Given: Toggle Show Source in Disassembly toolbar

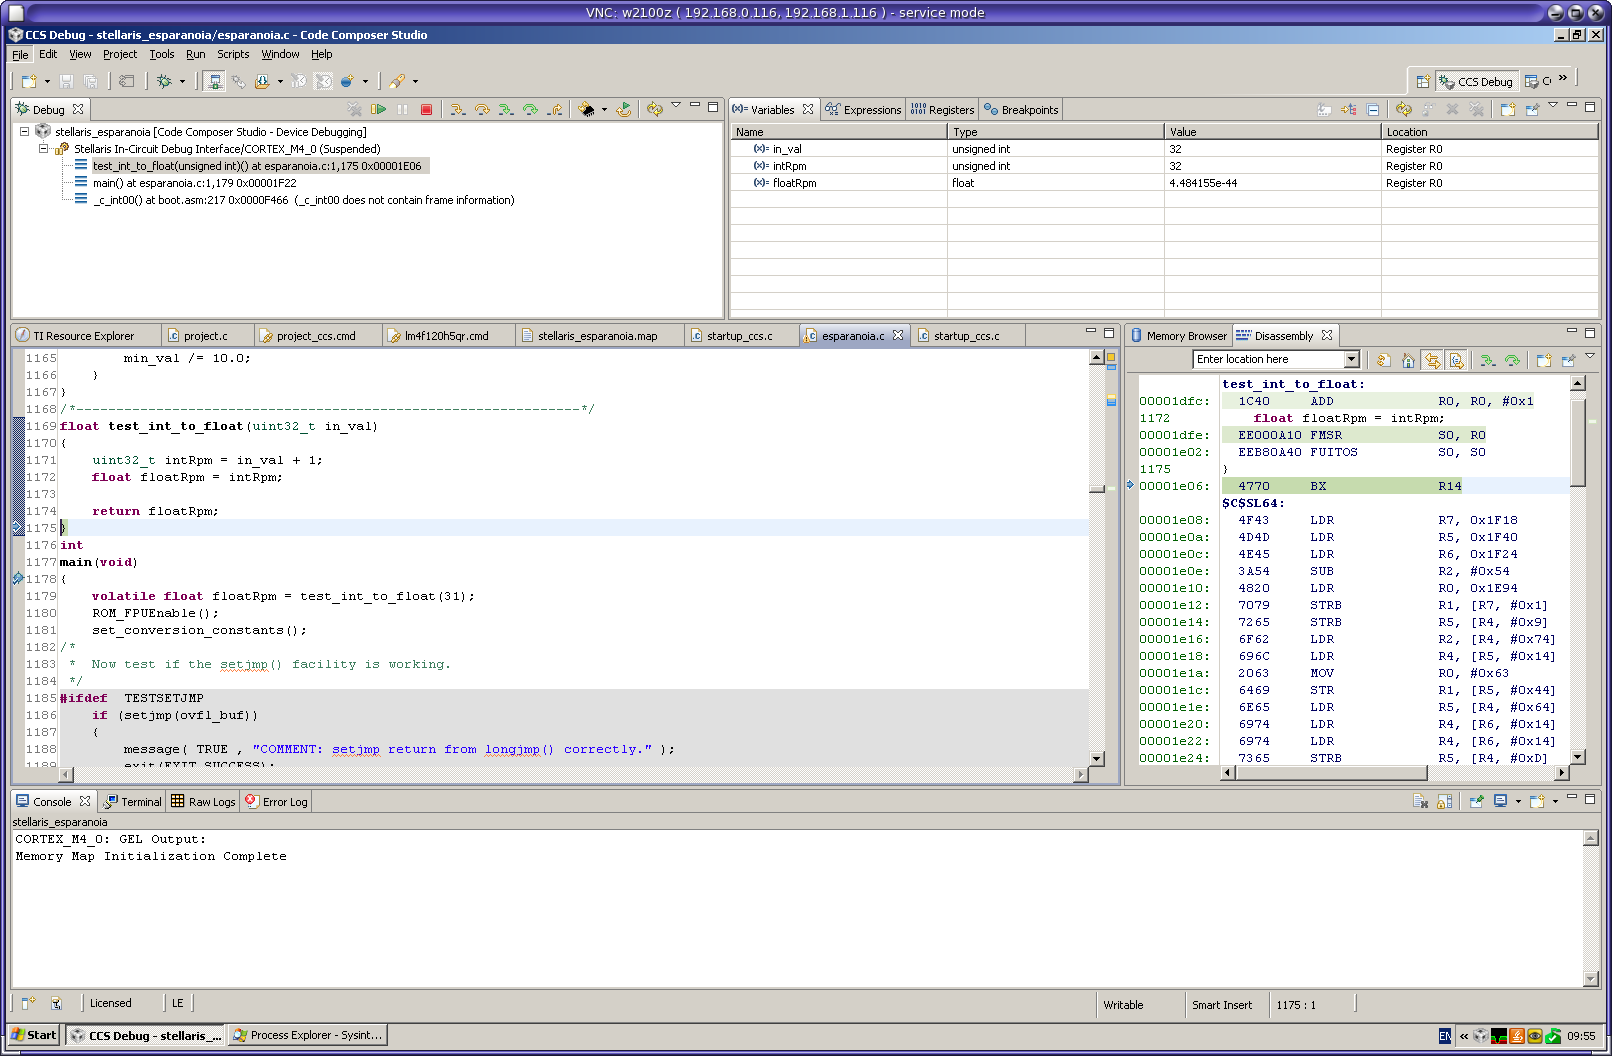Looking at the screenshot, I should coord(1456,360).
